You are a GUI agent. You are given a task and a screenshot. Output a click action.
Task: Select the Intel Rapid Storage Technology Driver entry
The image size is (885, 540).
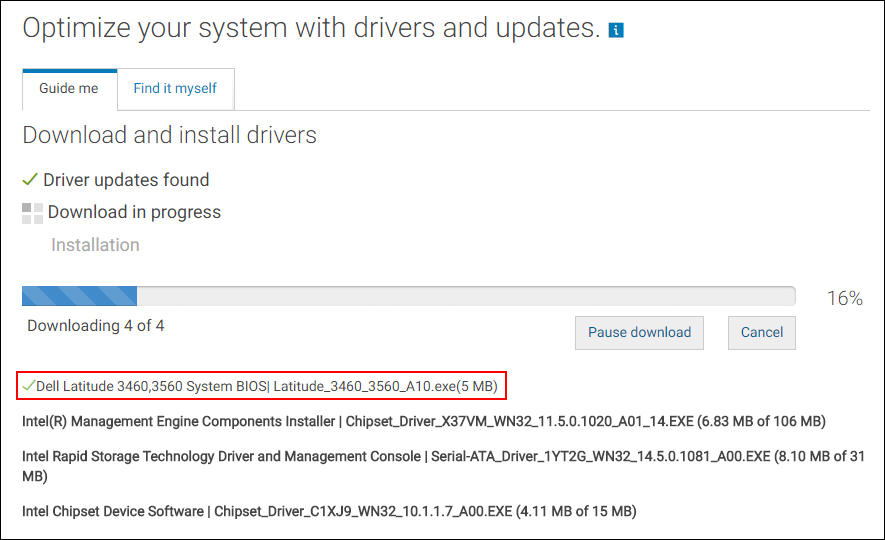click(x=443, y=466)
